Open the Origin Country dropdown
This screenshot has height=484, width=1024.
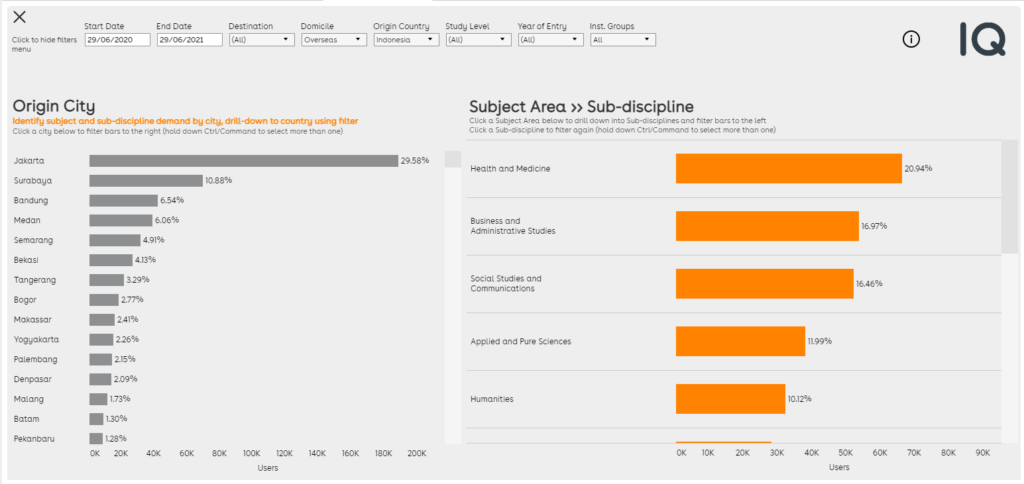(406, 40)
